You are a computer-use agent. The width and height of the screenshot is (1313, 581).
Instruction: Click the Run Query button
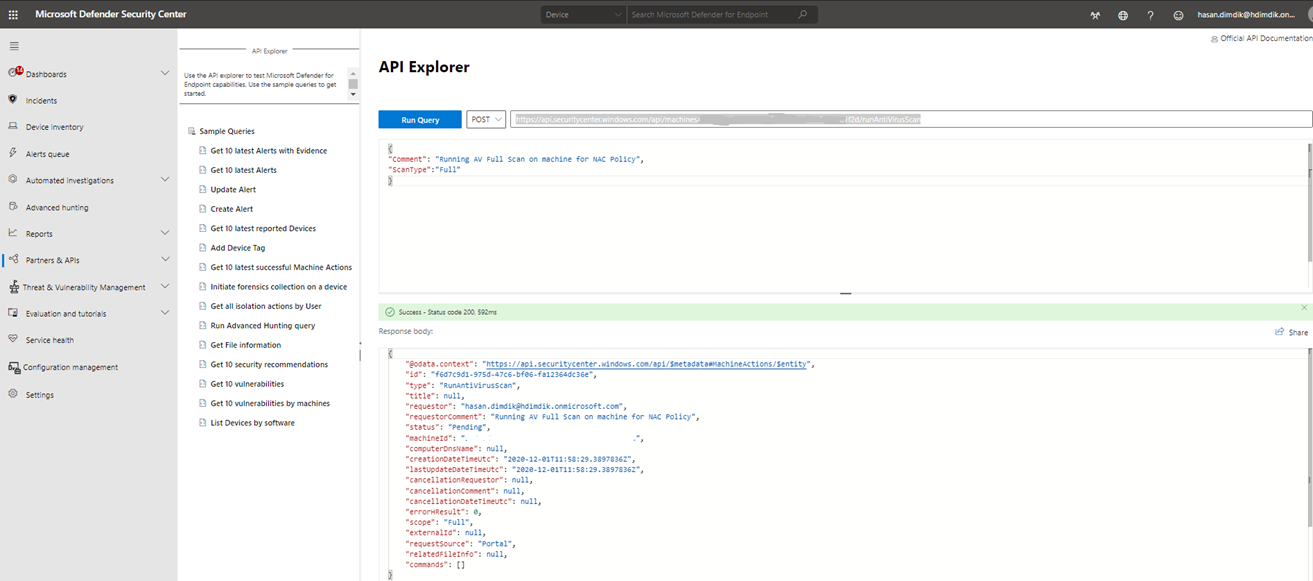point(420,119)
